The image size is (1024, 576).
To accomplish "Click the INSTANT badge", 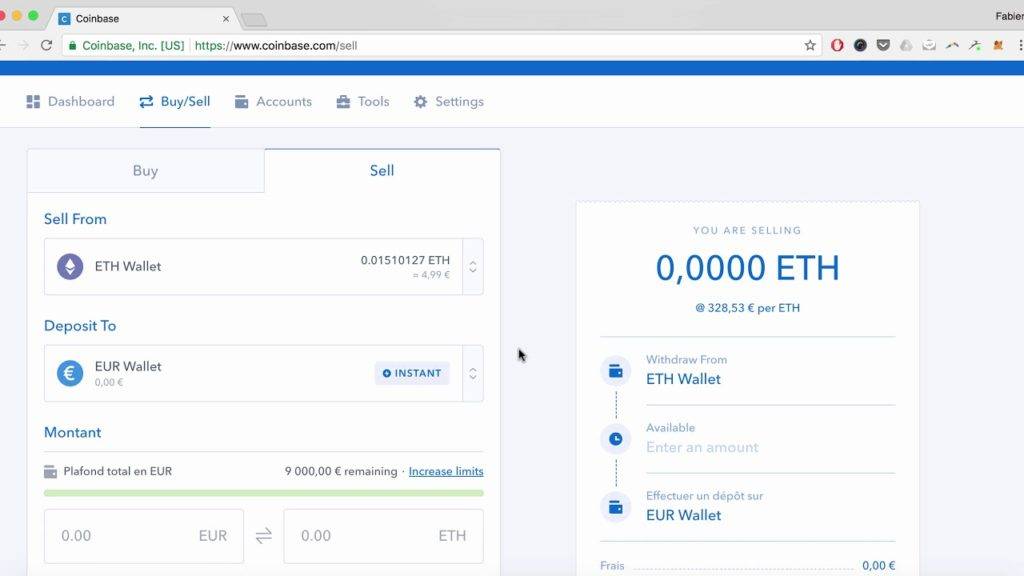I will coord(412,373).
